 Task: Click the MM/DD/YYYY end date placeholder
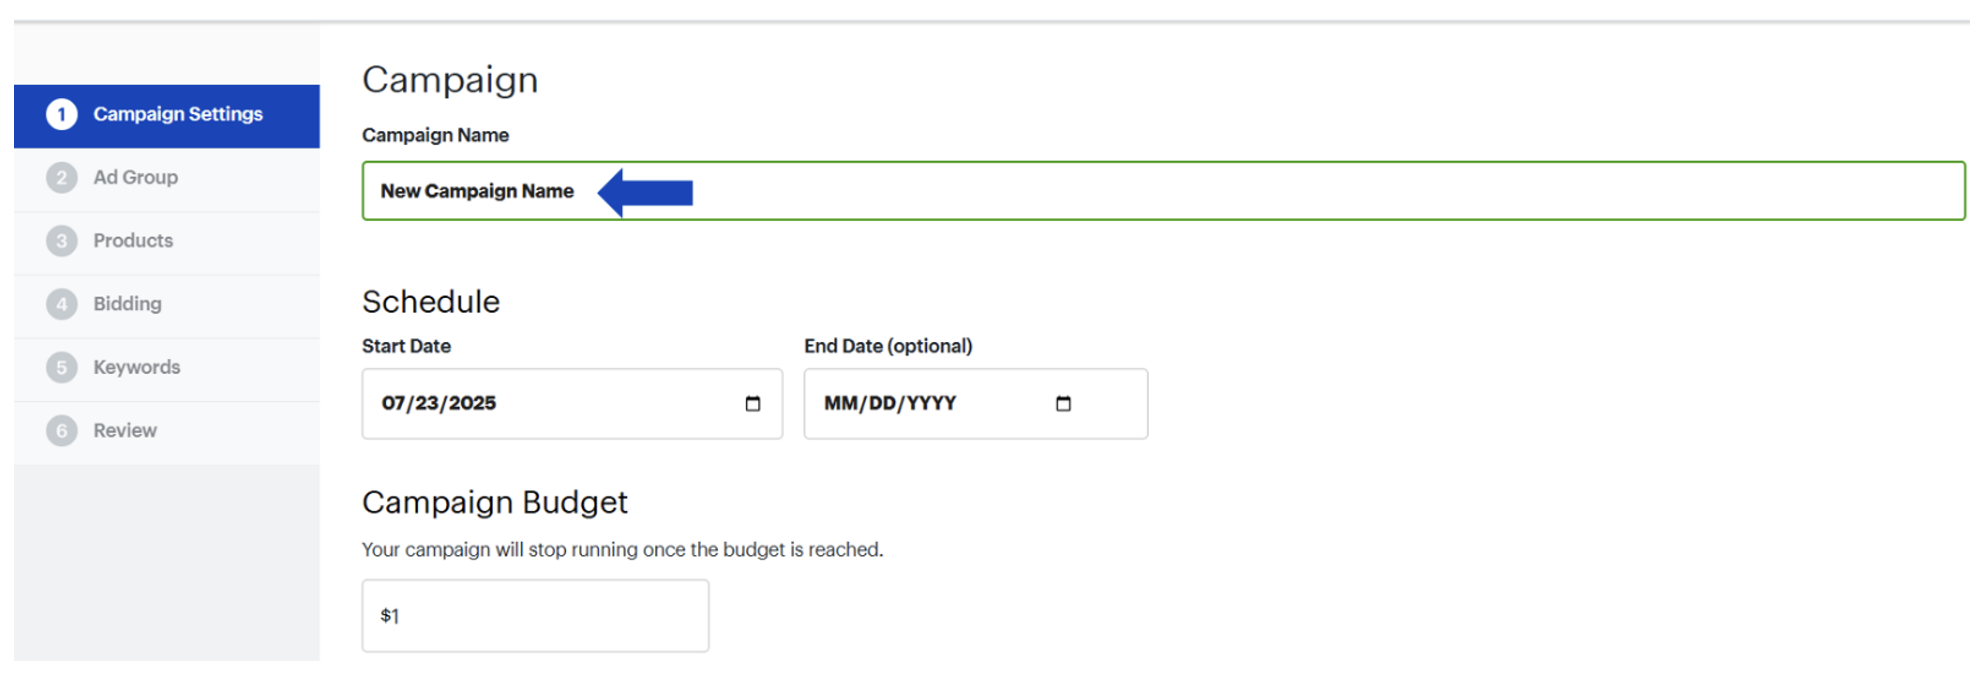(x=890, y=404)
